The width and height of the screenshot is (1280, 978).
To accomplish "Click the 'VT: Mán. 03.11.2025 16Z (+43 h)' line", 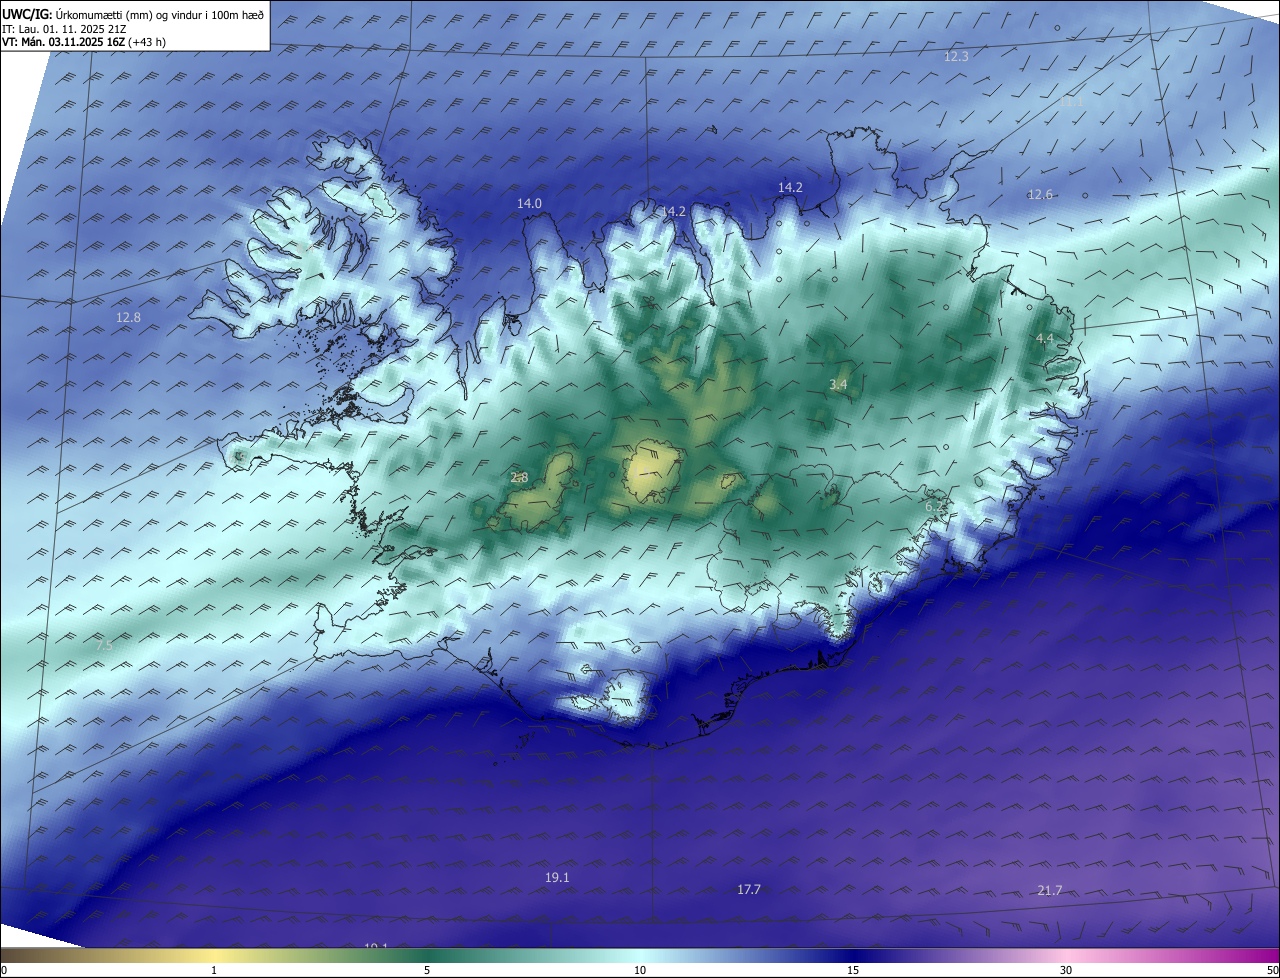I will click(84, 42).
